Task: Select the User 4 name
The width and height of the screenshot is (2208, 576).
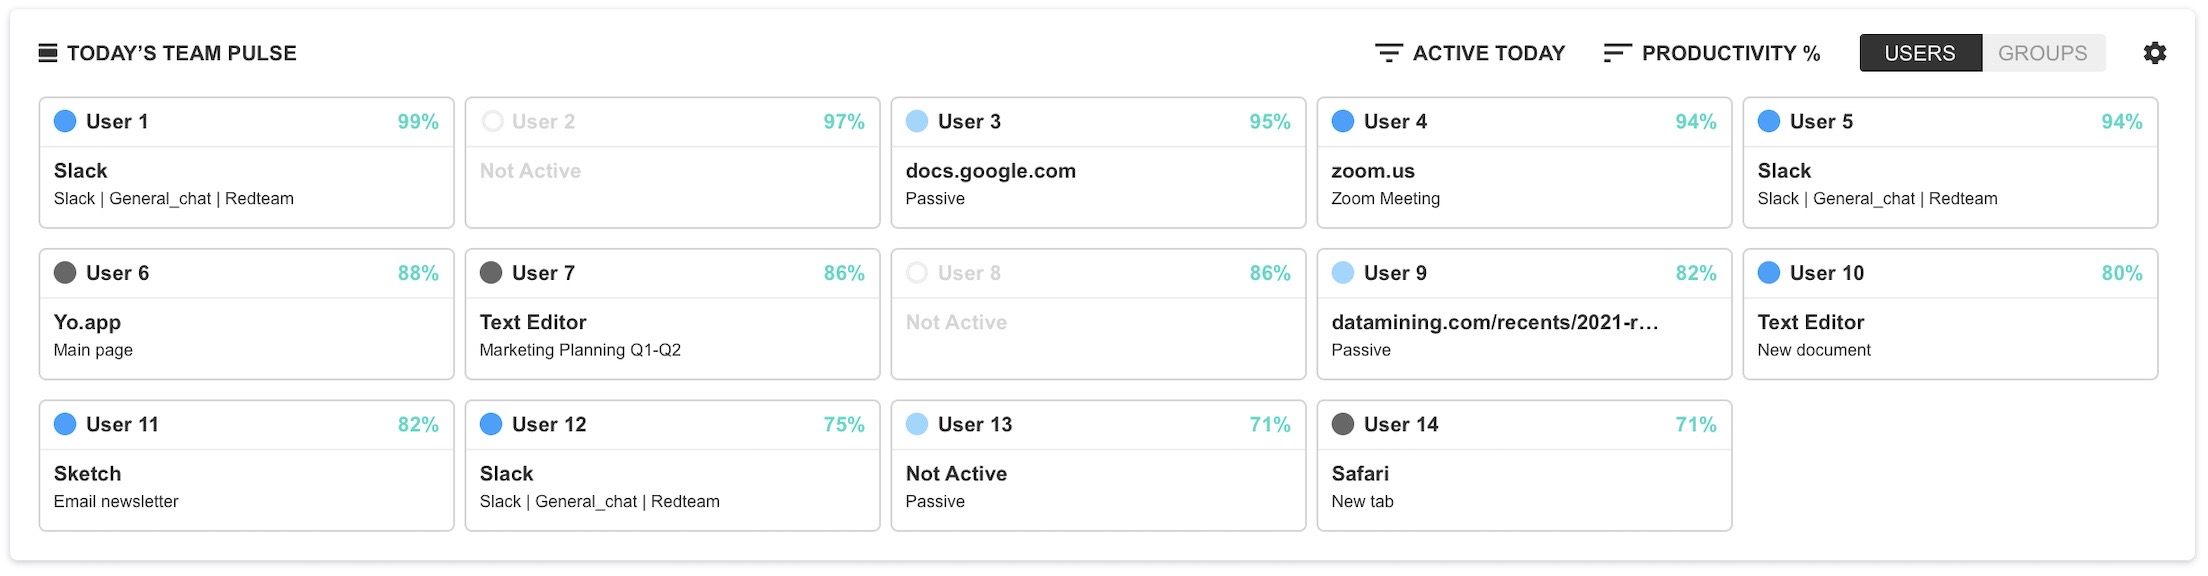Action: coord(1395,121)
